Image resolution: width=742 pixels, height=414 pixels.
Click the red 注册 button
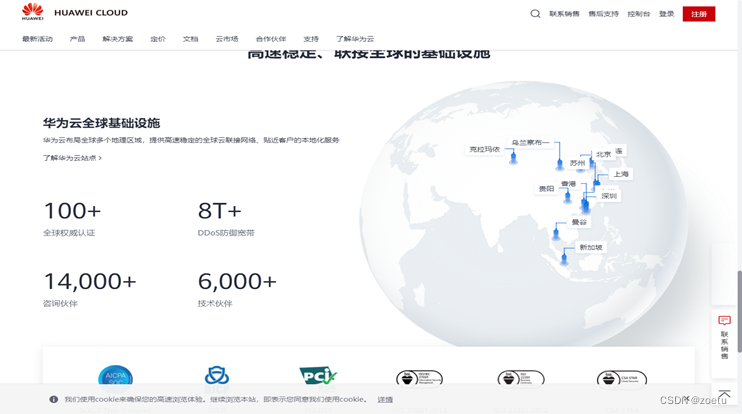(x=699, y=14)
